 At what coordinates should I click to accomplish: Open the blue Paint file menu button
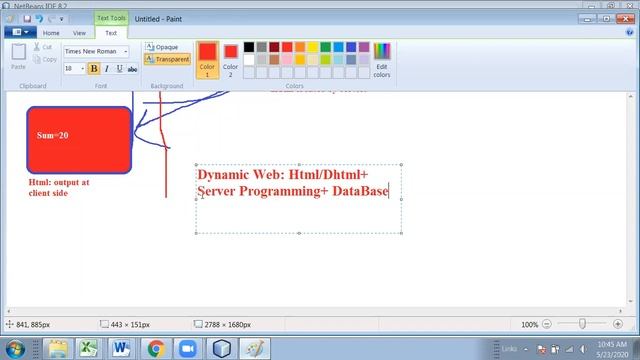[x=20, y=32]
